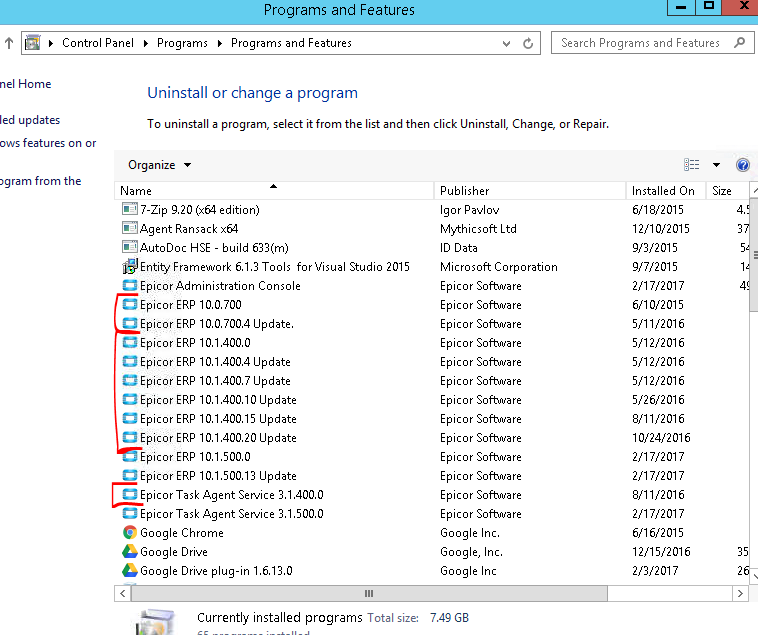Open Turn Windows features on or off link
This screenshot has width=758, height=635.
click(x=48, y=143)
